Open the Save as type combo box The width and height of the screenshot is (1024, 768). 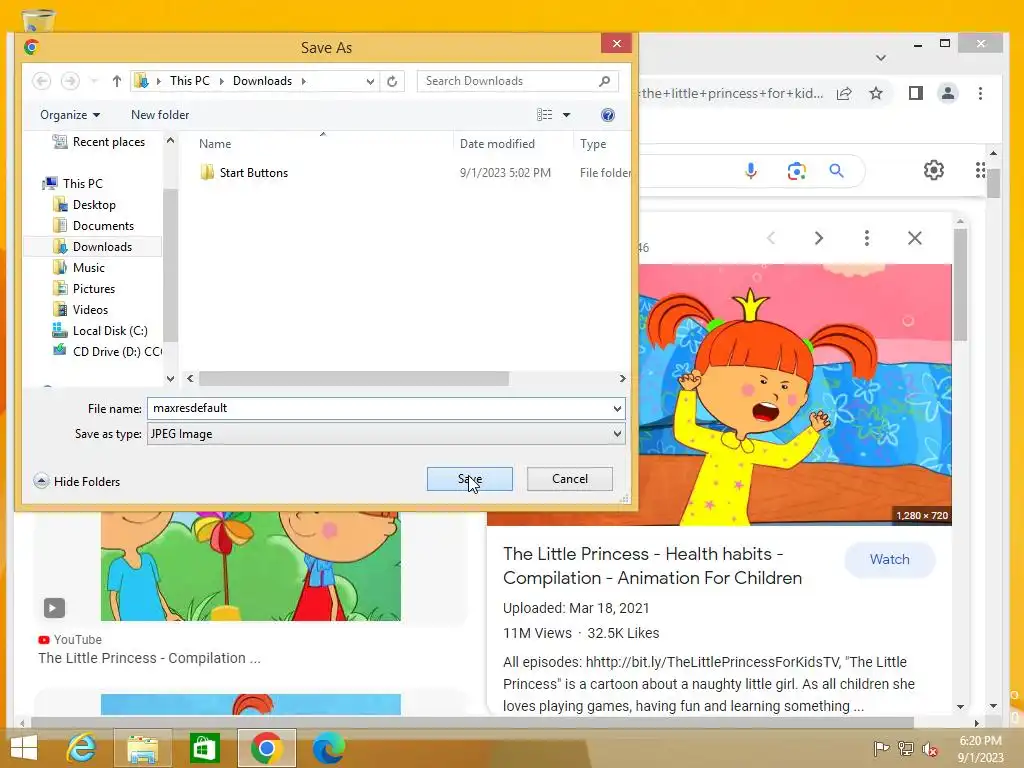(386, 434)
